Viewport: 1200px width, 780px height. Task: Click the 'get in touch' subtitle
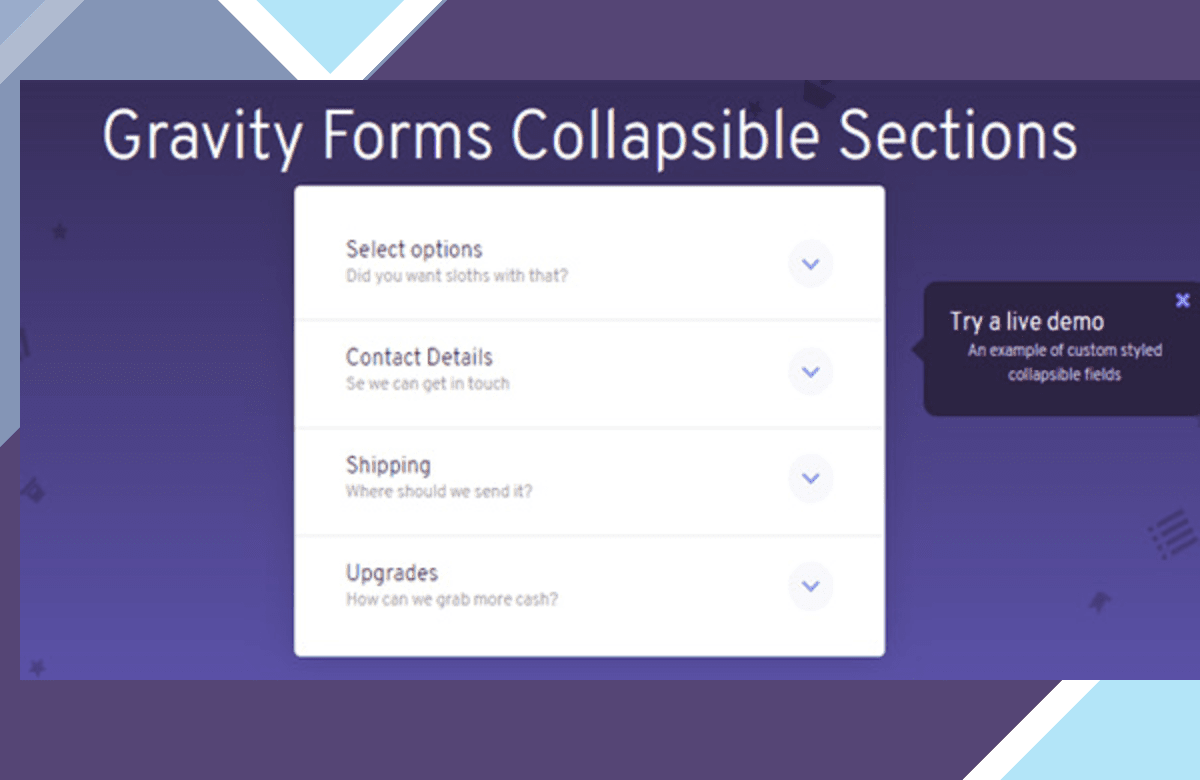click(427, 384)
